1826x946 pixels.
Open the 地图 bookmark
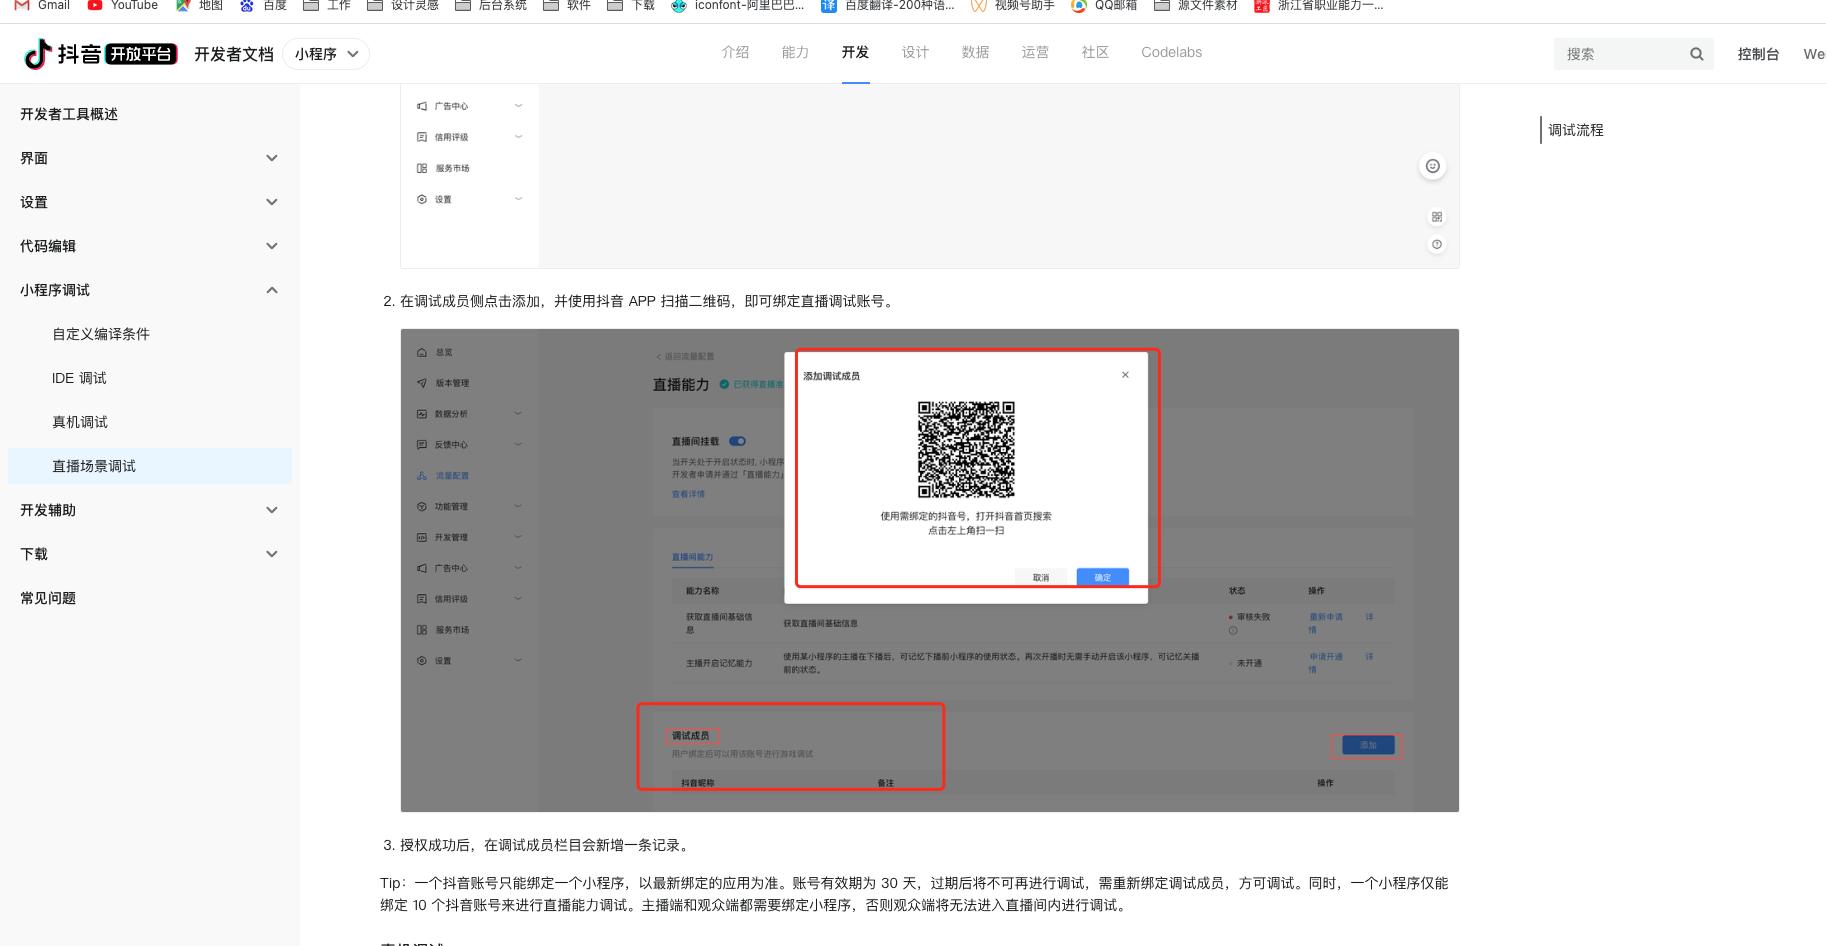pos(199,5)
